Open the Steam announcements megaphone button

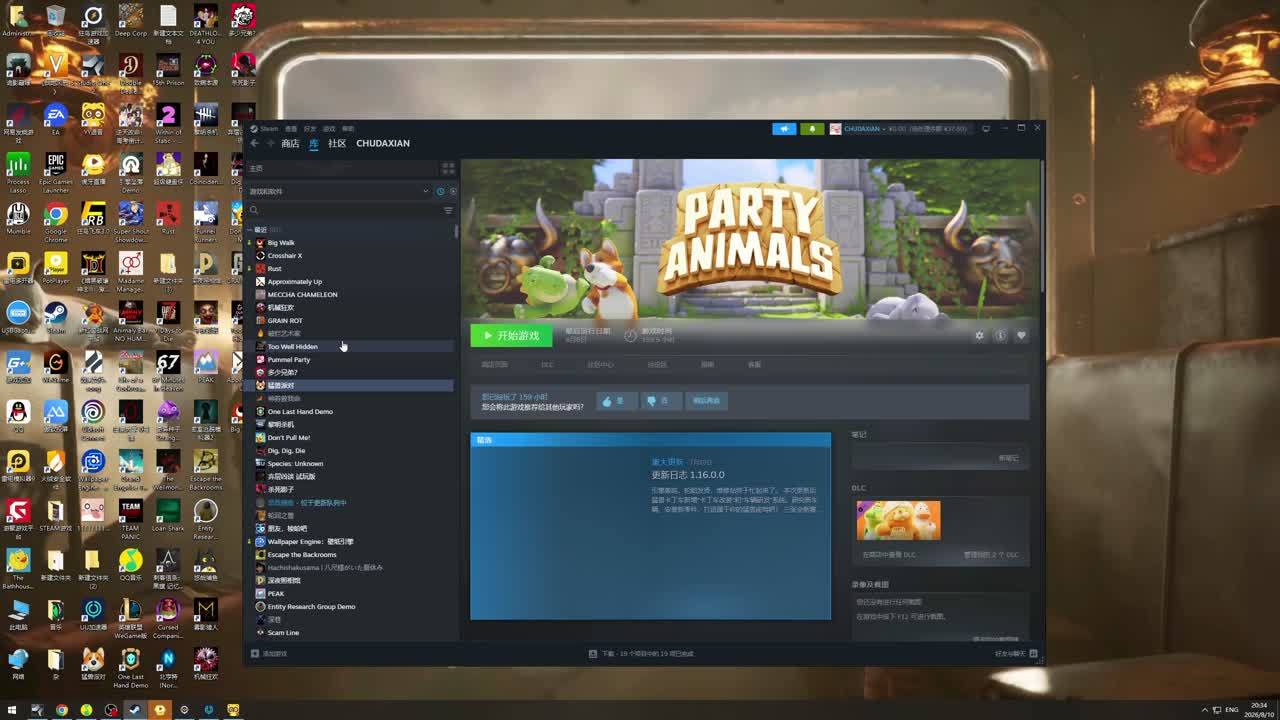(784, 128)
